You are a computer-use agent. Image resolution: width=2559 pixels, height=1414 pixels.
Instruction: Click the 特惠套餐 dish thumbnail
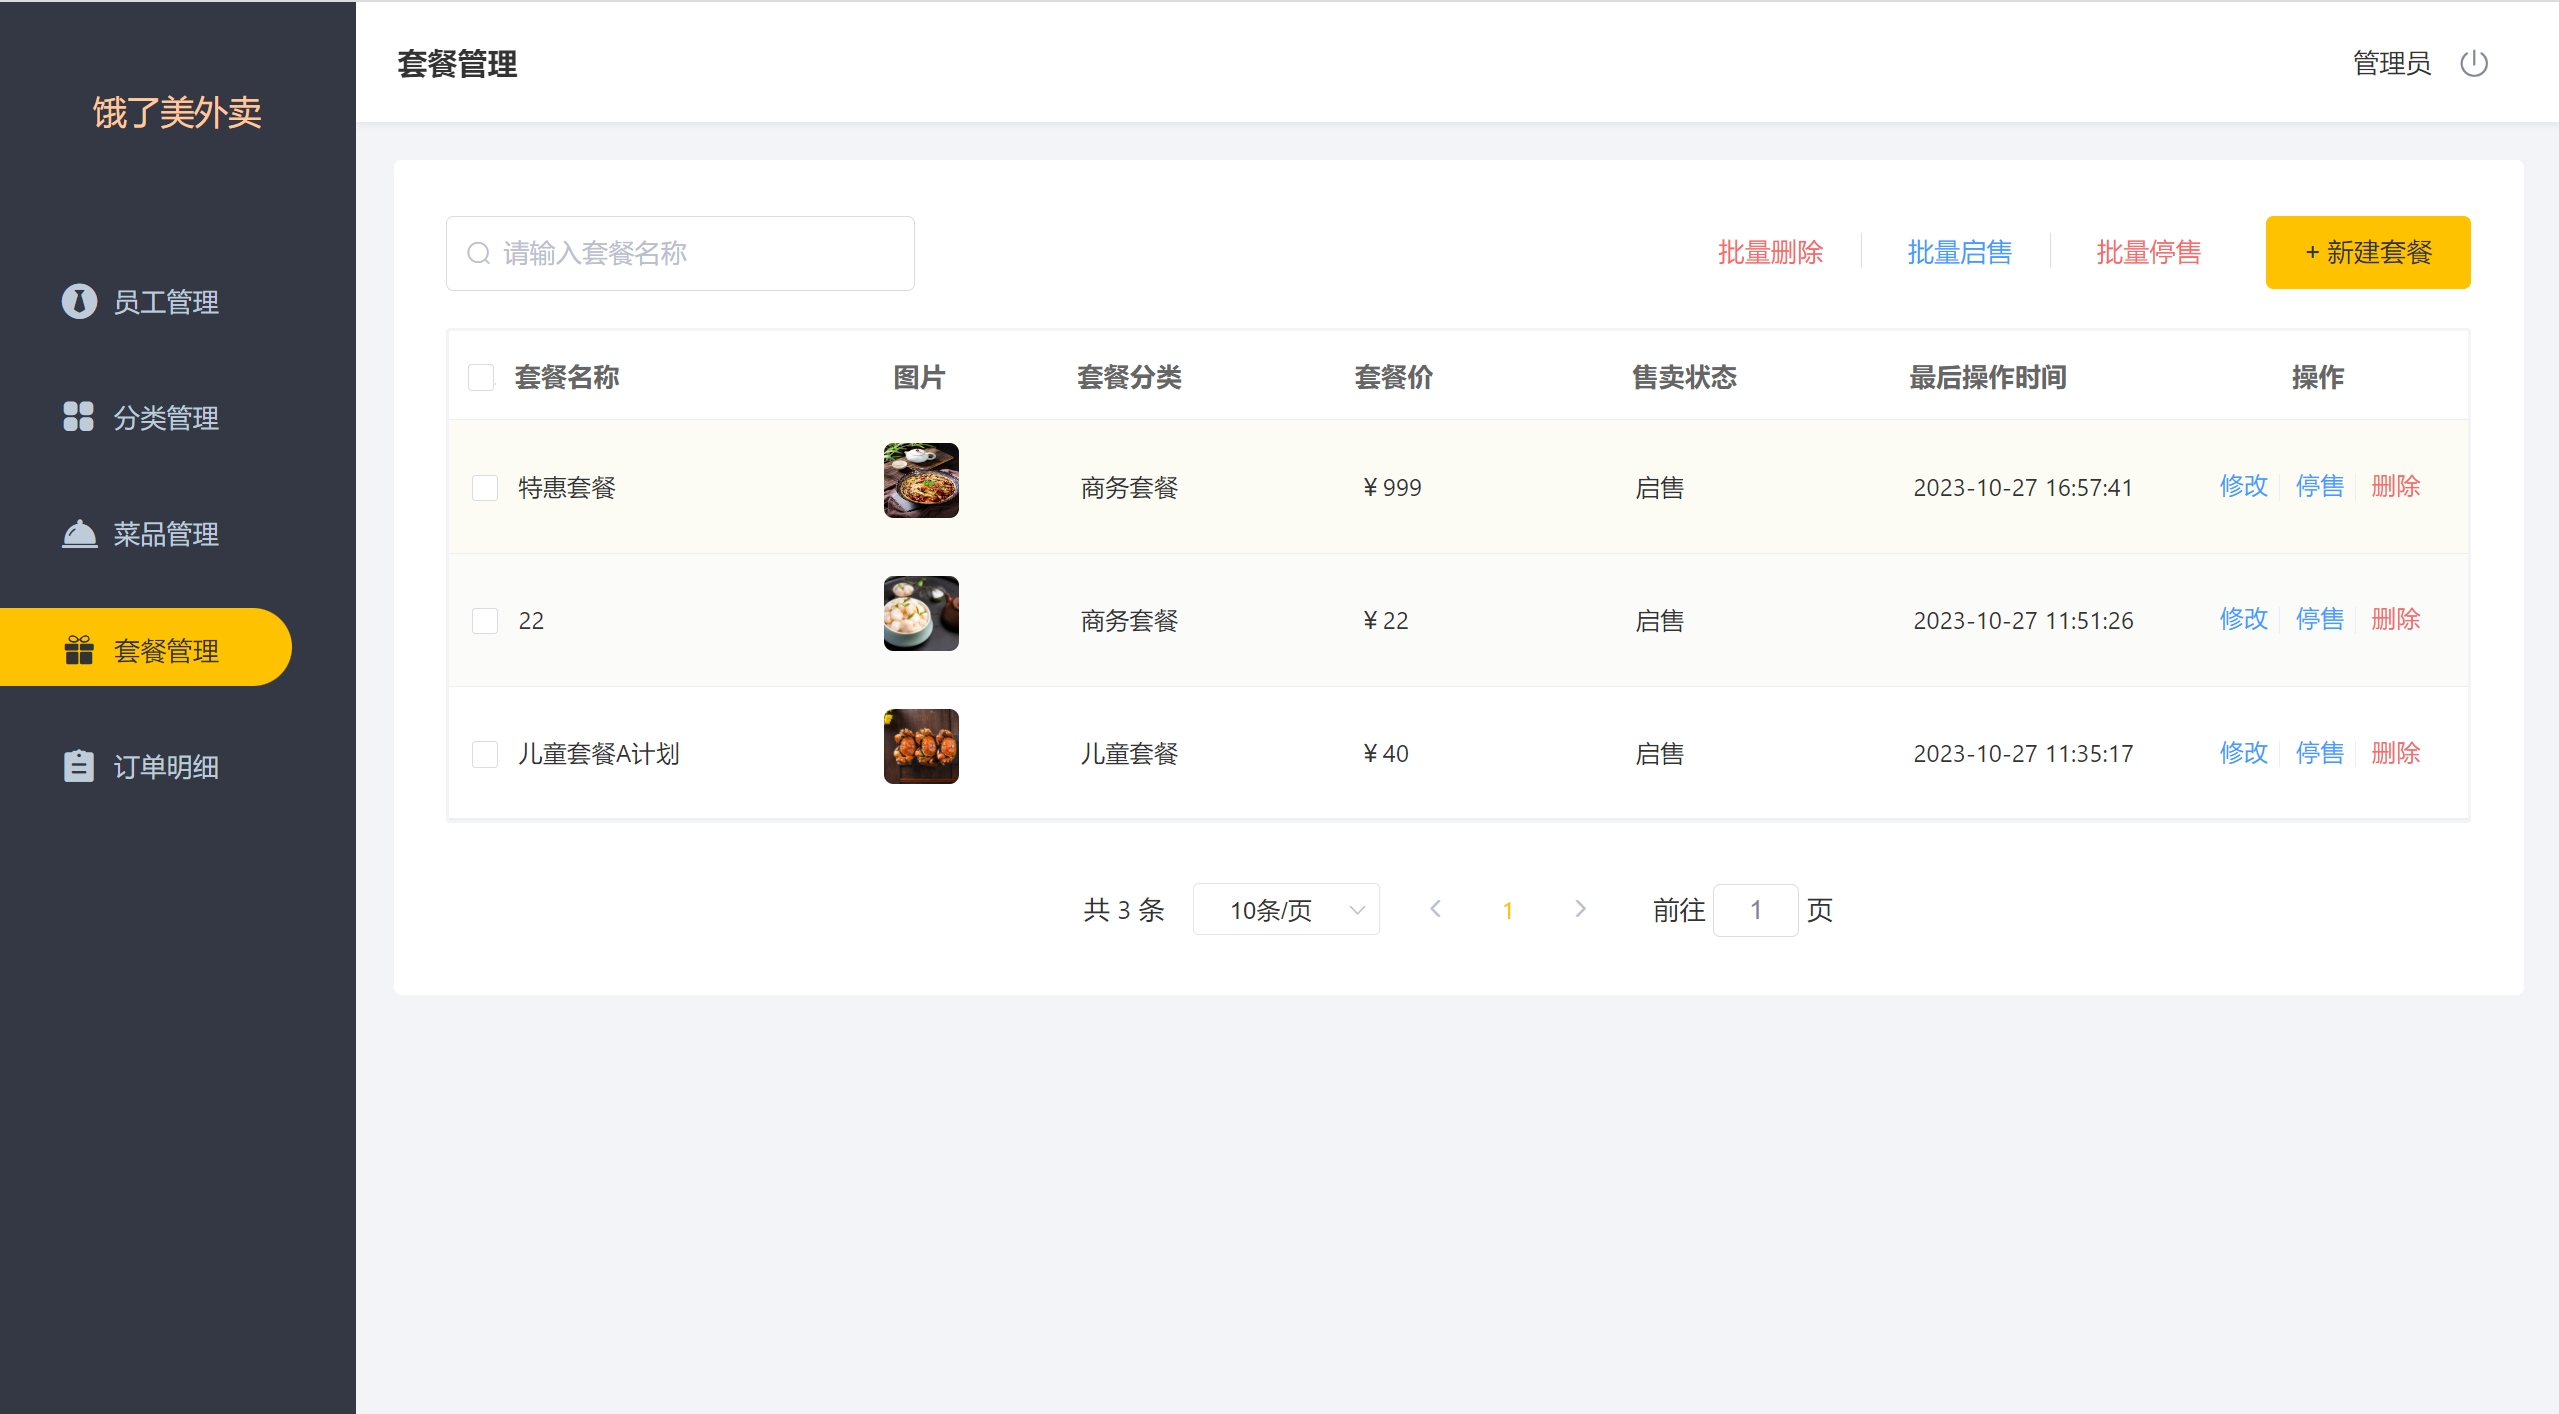coord(921,480)
